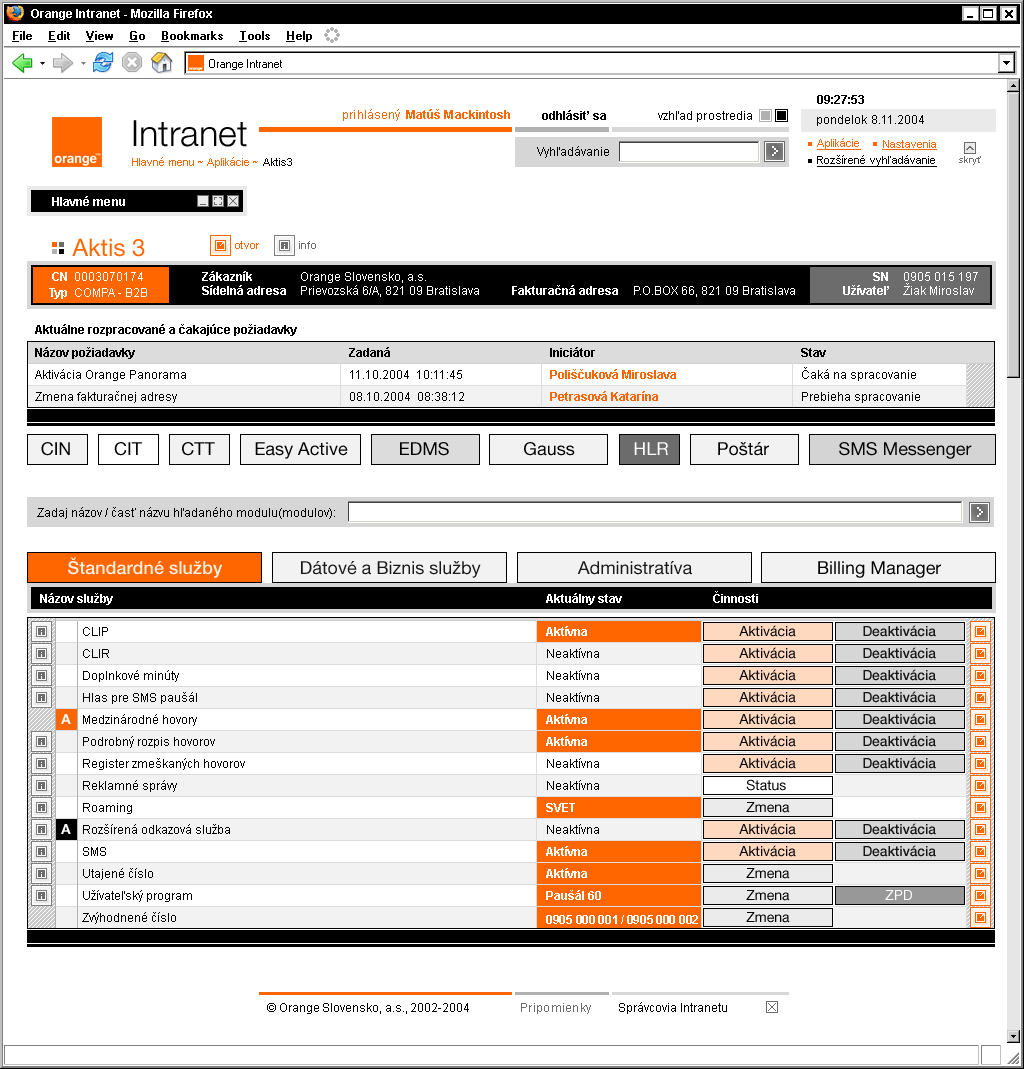This screenshot has width=1024, height=1069.
Task: Open the Back button history dropdown
Action: [x=42, y=63]
